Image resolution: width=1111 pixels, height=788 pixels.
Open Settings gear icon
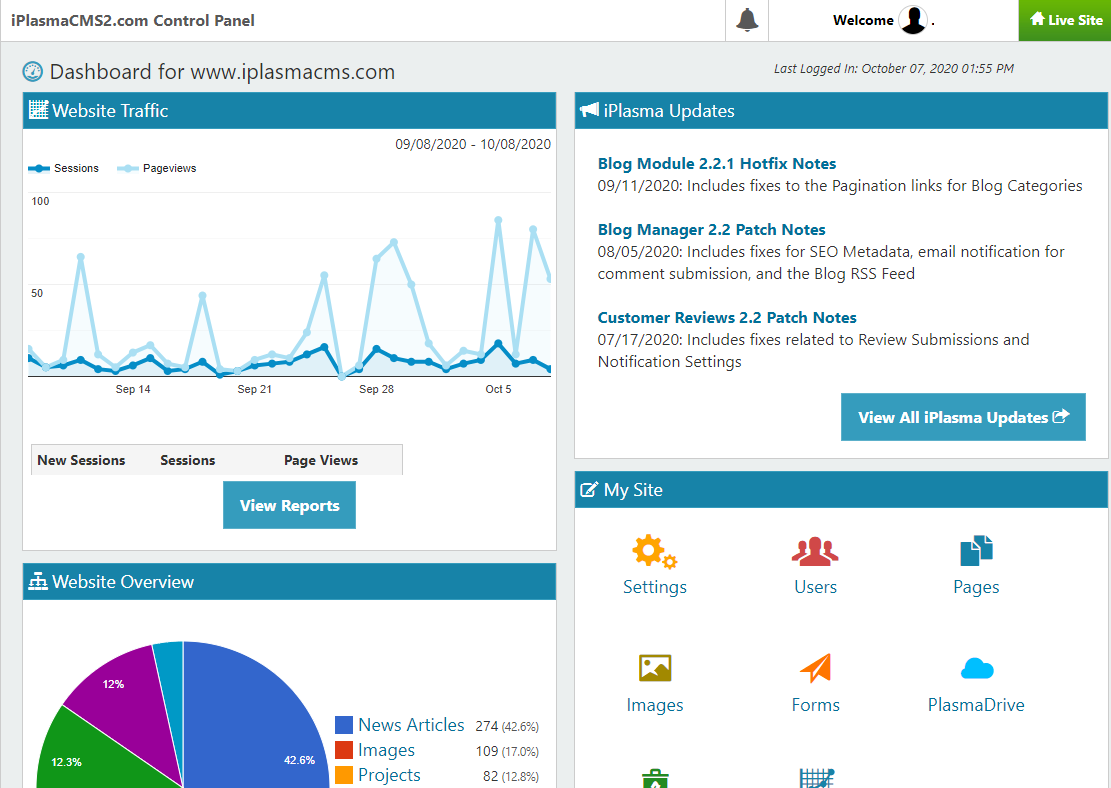pos(655,552)
